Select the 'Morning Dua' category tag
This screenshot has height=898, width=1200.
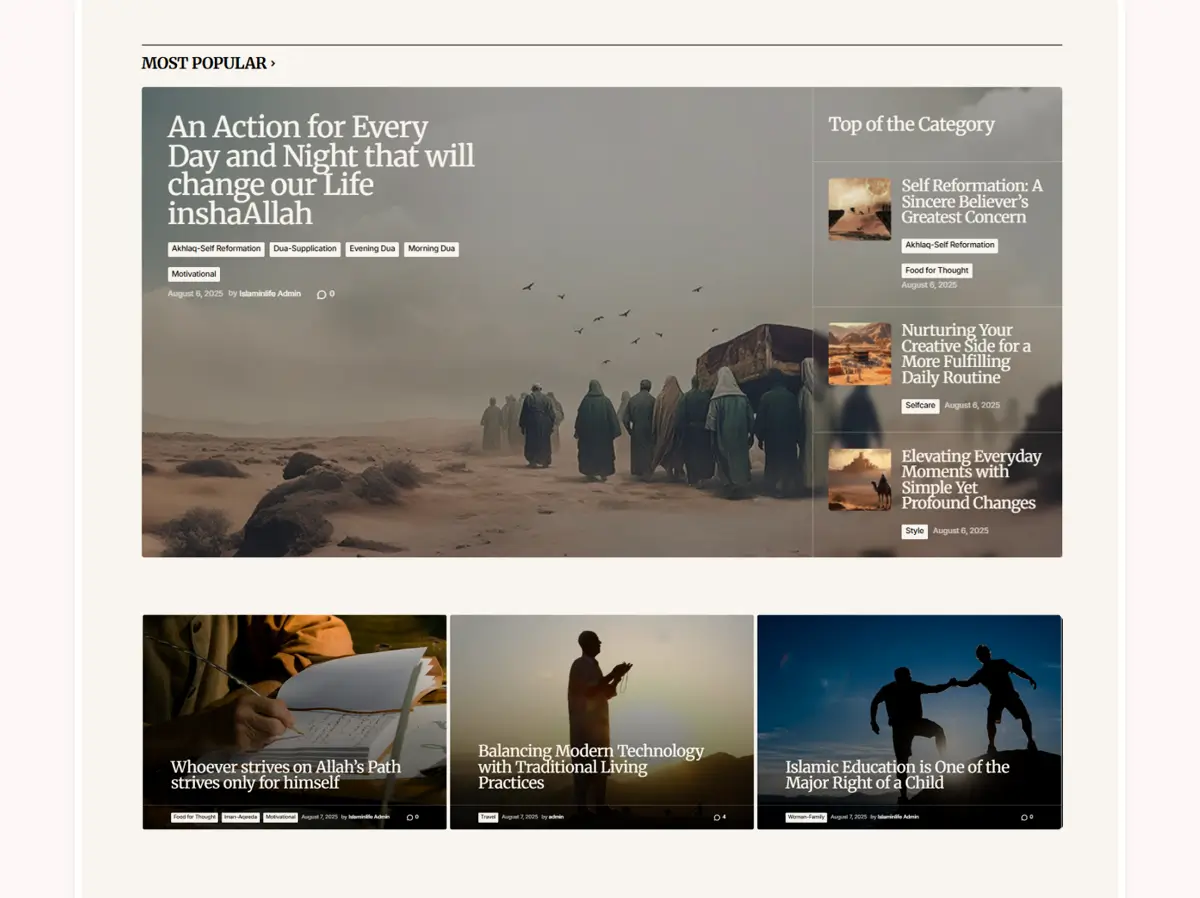click(x=431, y=249)
